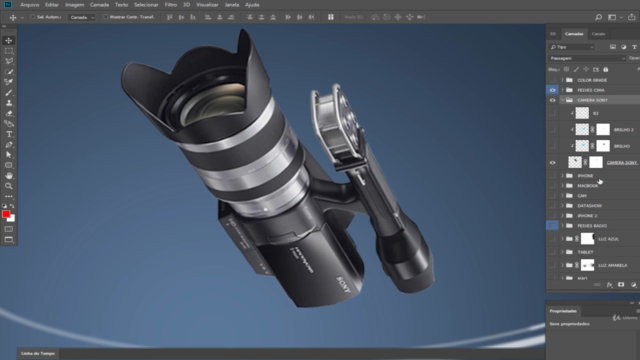Image resolution: width=640 pixels, height=360 pixels.
Task: Select the Rounded Rectangle shape tool
Action: tap(9, 165)
